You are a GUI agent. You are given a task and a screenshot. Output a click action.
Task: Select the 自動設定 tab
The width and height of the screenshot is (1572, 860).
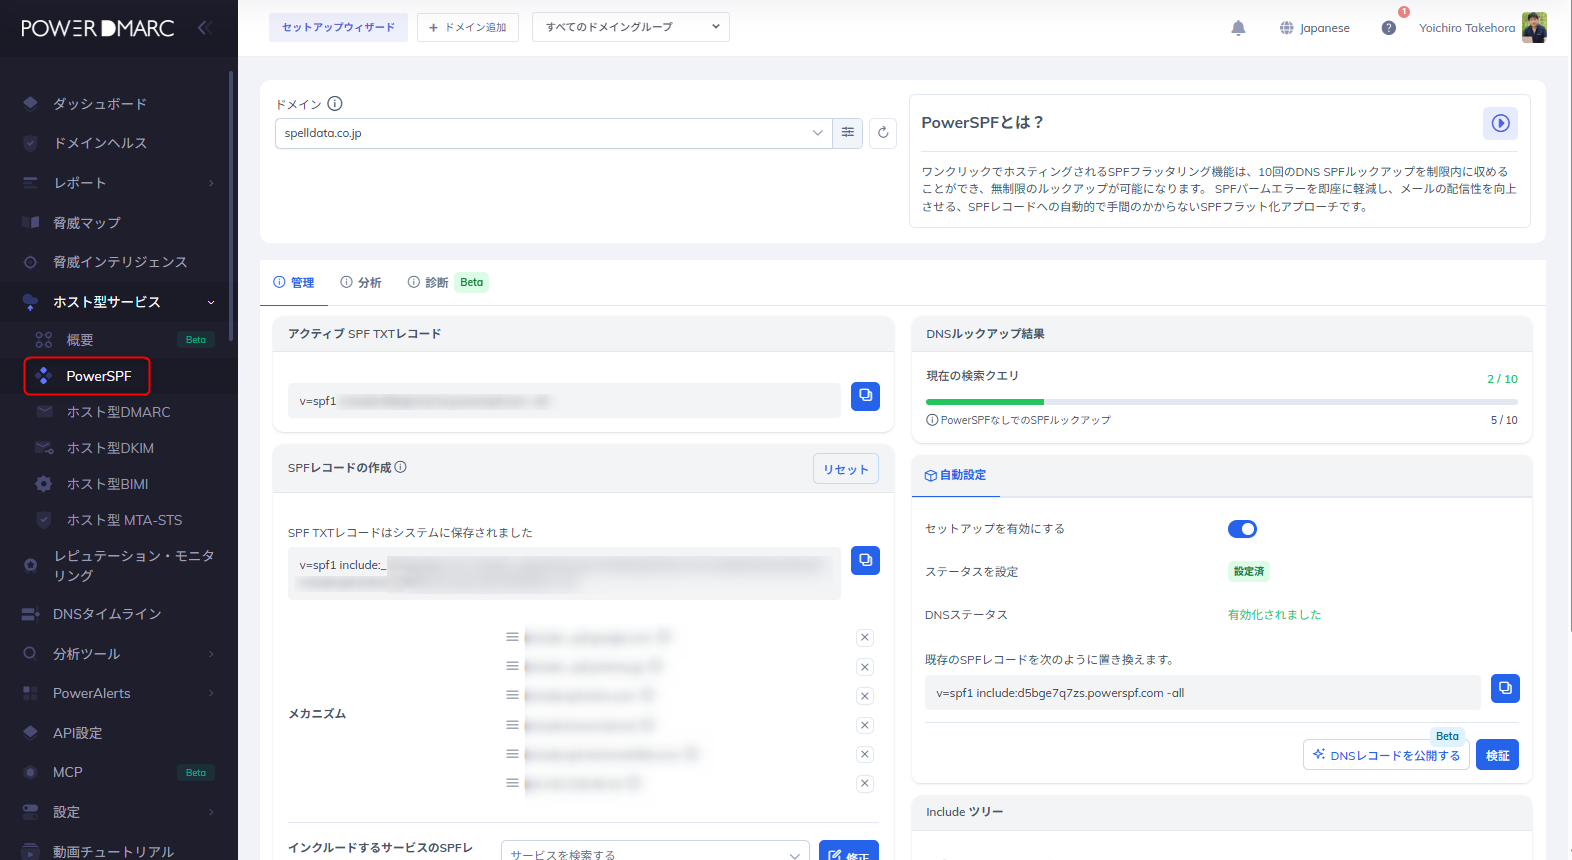point(956,475)
